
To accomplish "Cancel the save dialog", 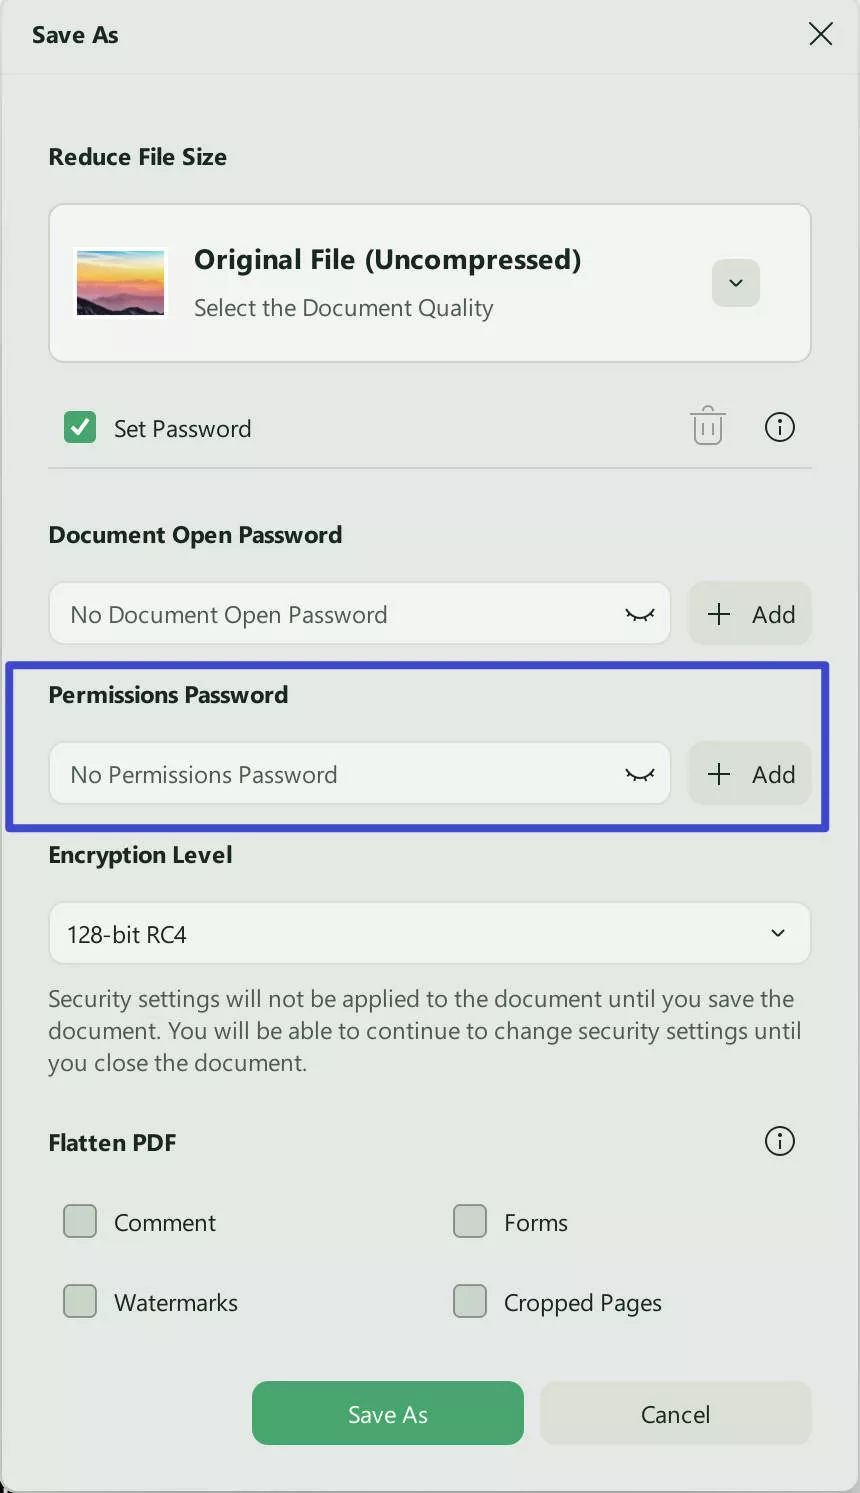I will (675, 1413).
